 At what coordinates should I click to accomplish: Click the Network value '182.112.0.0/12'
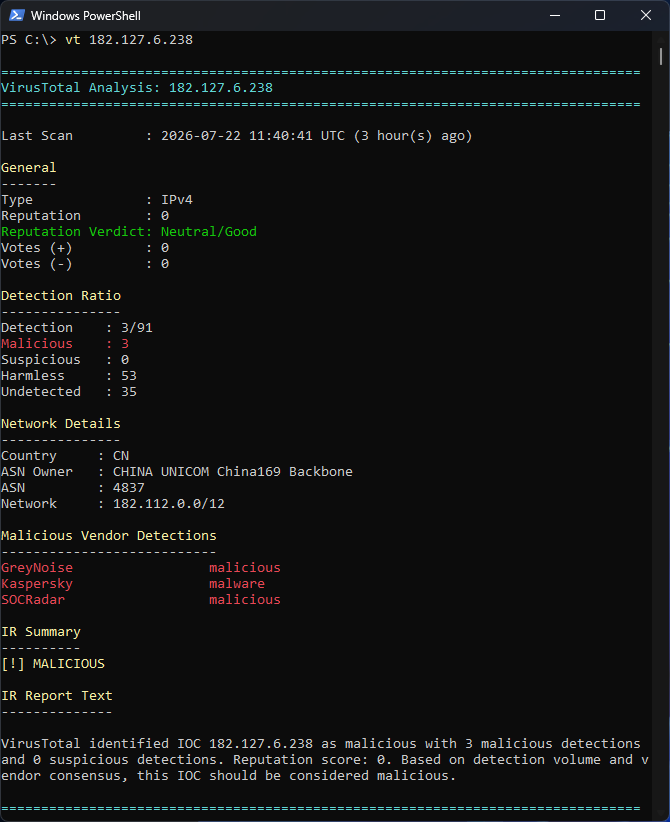169,504
